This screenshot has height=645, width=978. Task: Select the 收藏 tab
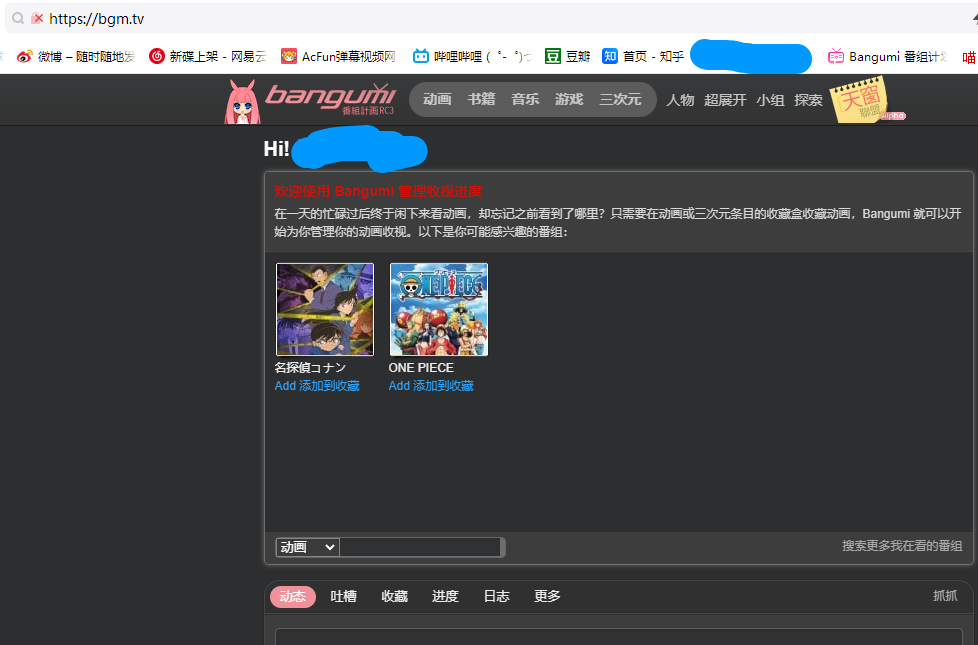[x=394, y=596]
